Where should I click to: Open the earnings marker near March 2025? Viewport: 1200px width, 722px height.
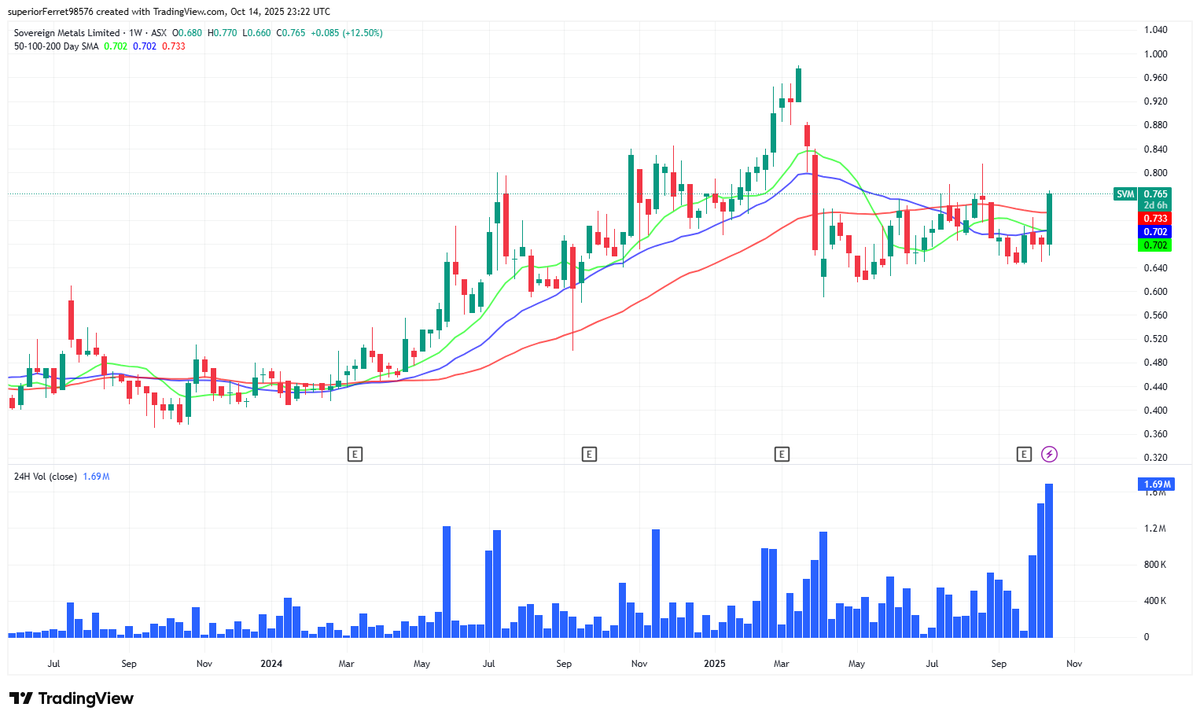pos(782,453)
